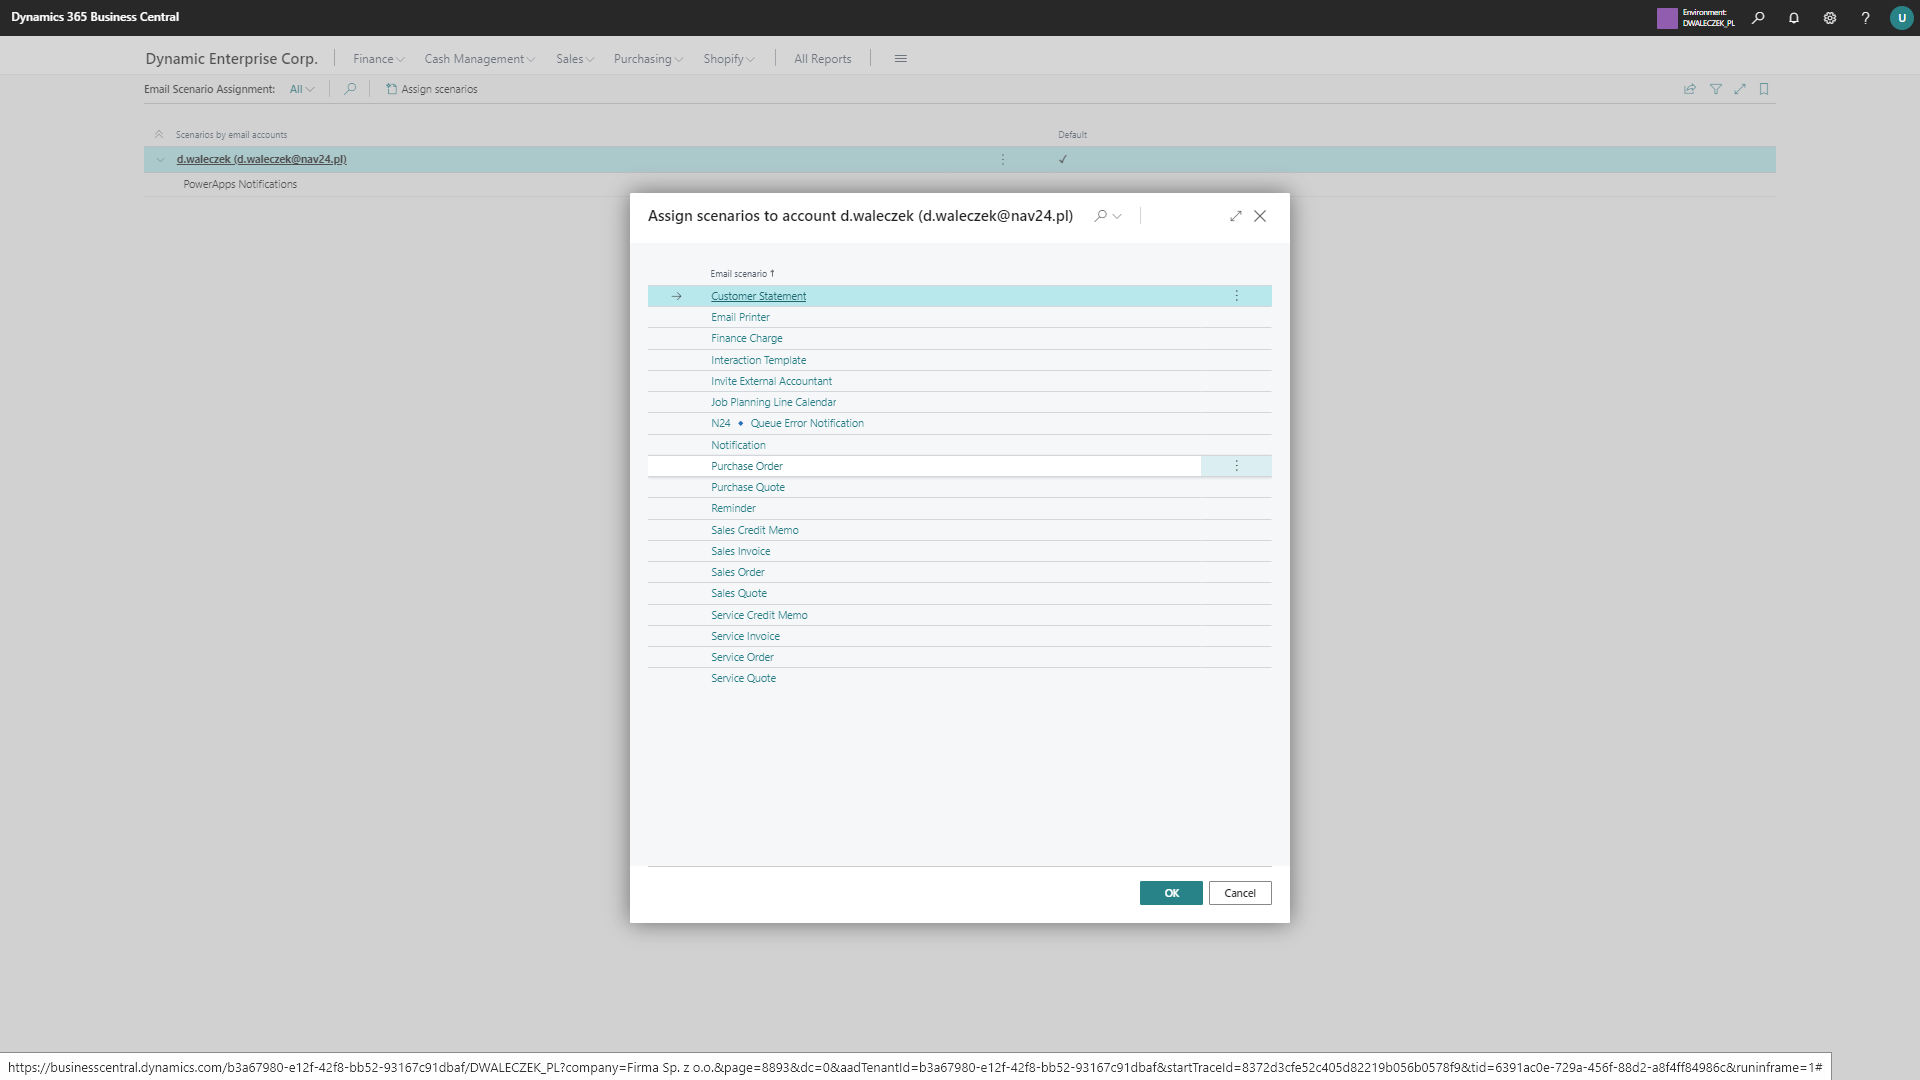Viewport: 1920px width, 1080px height.
Task: Click Dynamics 365 Business Central title
Action: (x=95, y=17)
